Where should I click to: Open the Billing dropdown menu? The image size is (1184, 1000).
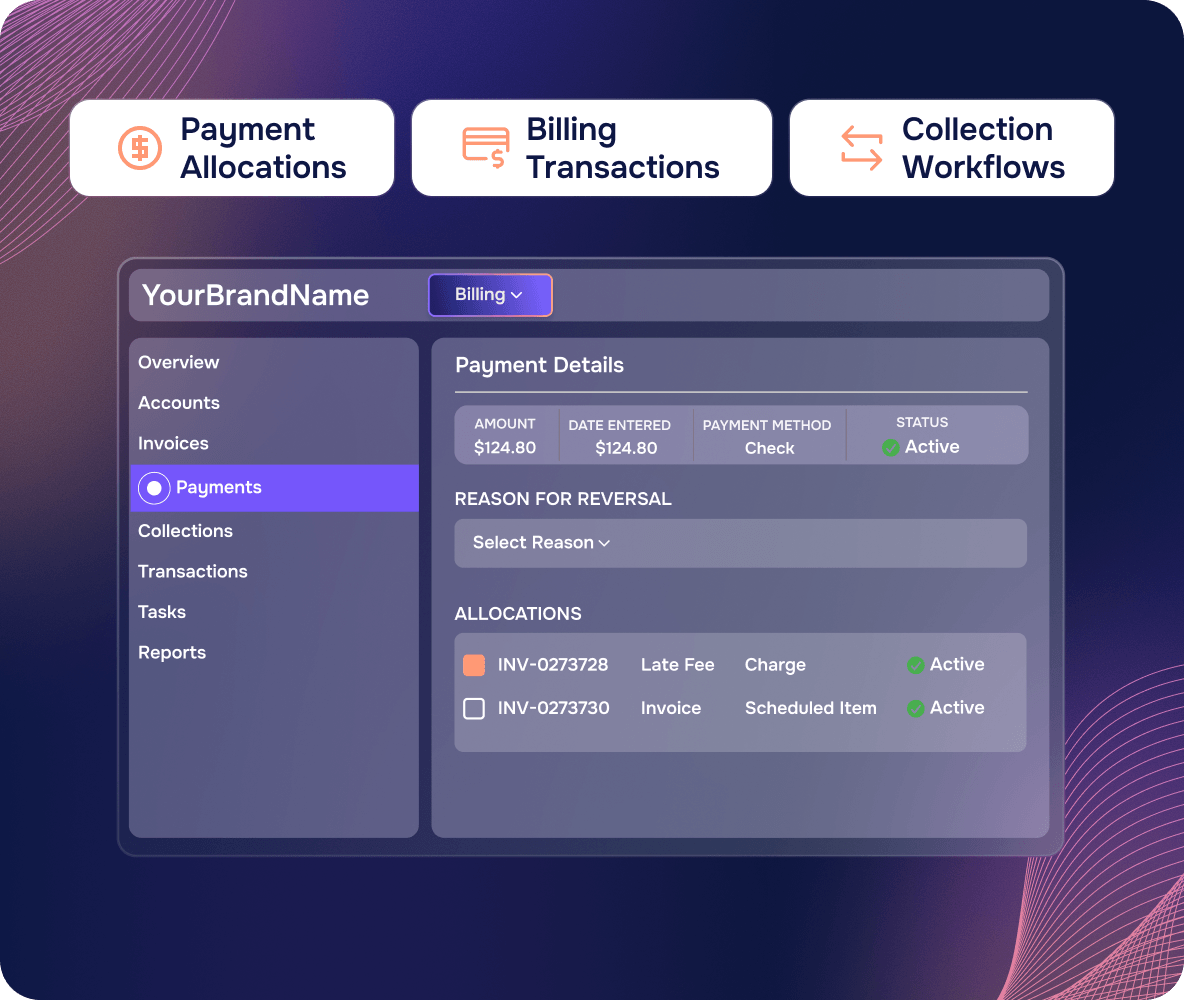tap(490, 295)
